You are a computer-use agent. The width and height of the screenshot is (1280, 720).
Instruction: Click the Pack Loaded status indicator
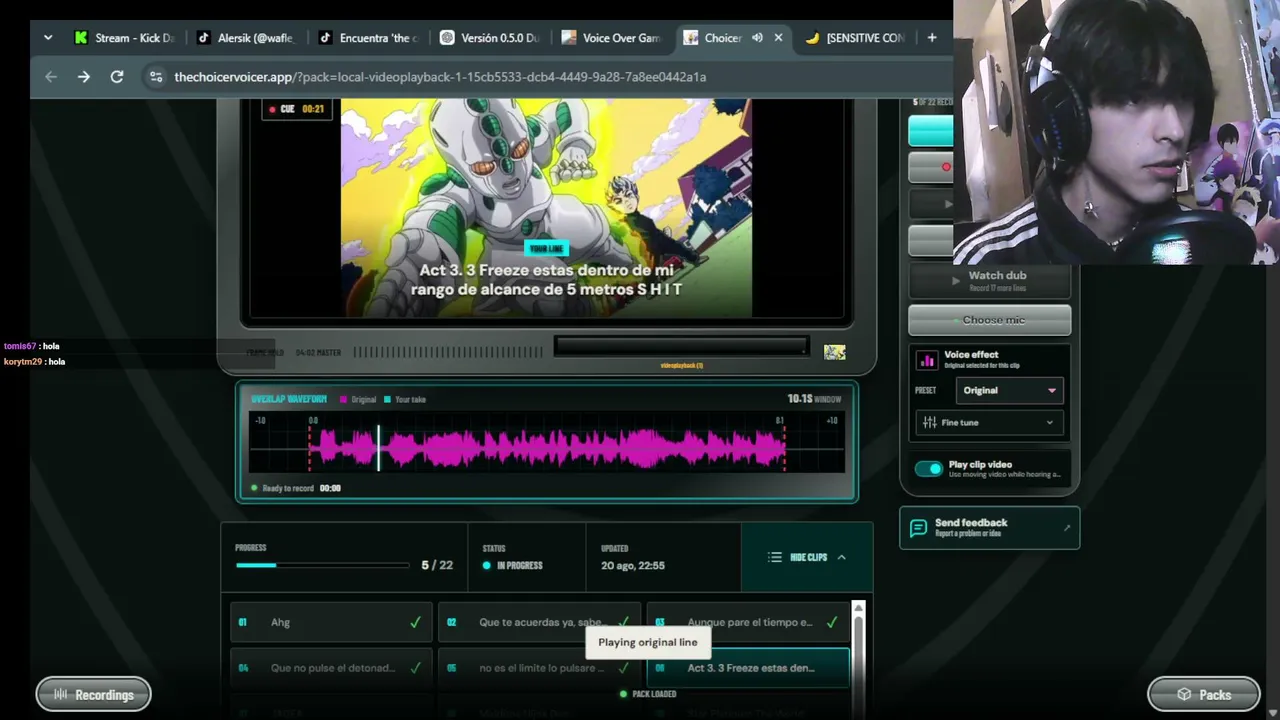[x=648, y=694]
